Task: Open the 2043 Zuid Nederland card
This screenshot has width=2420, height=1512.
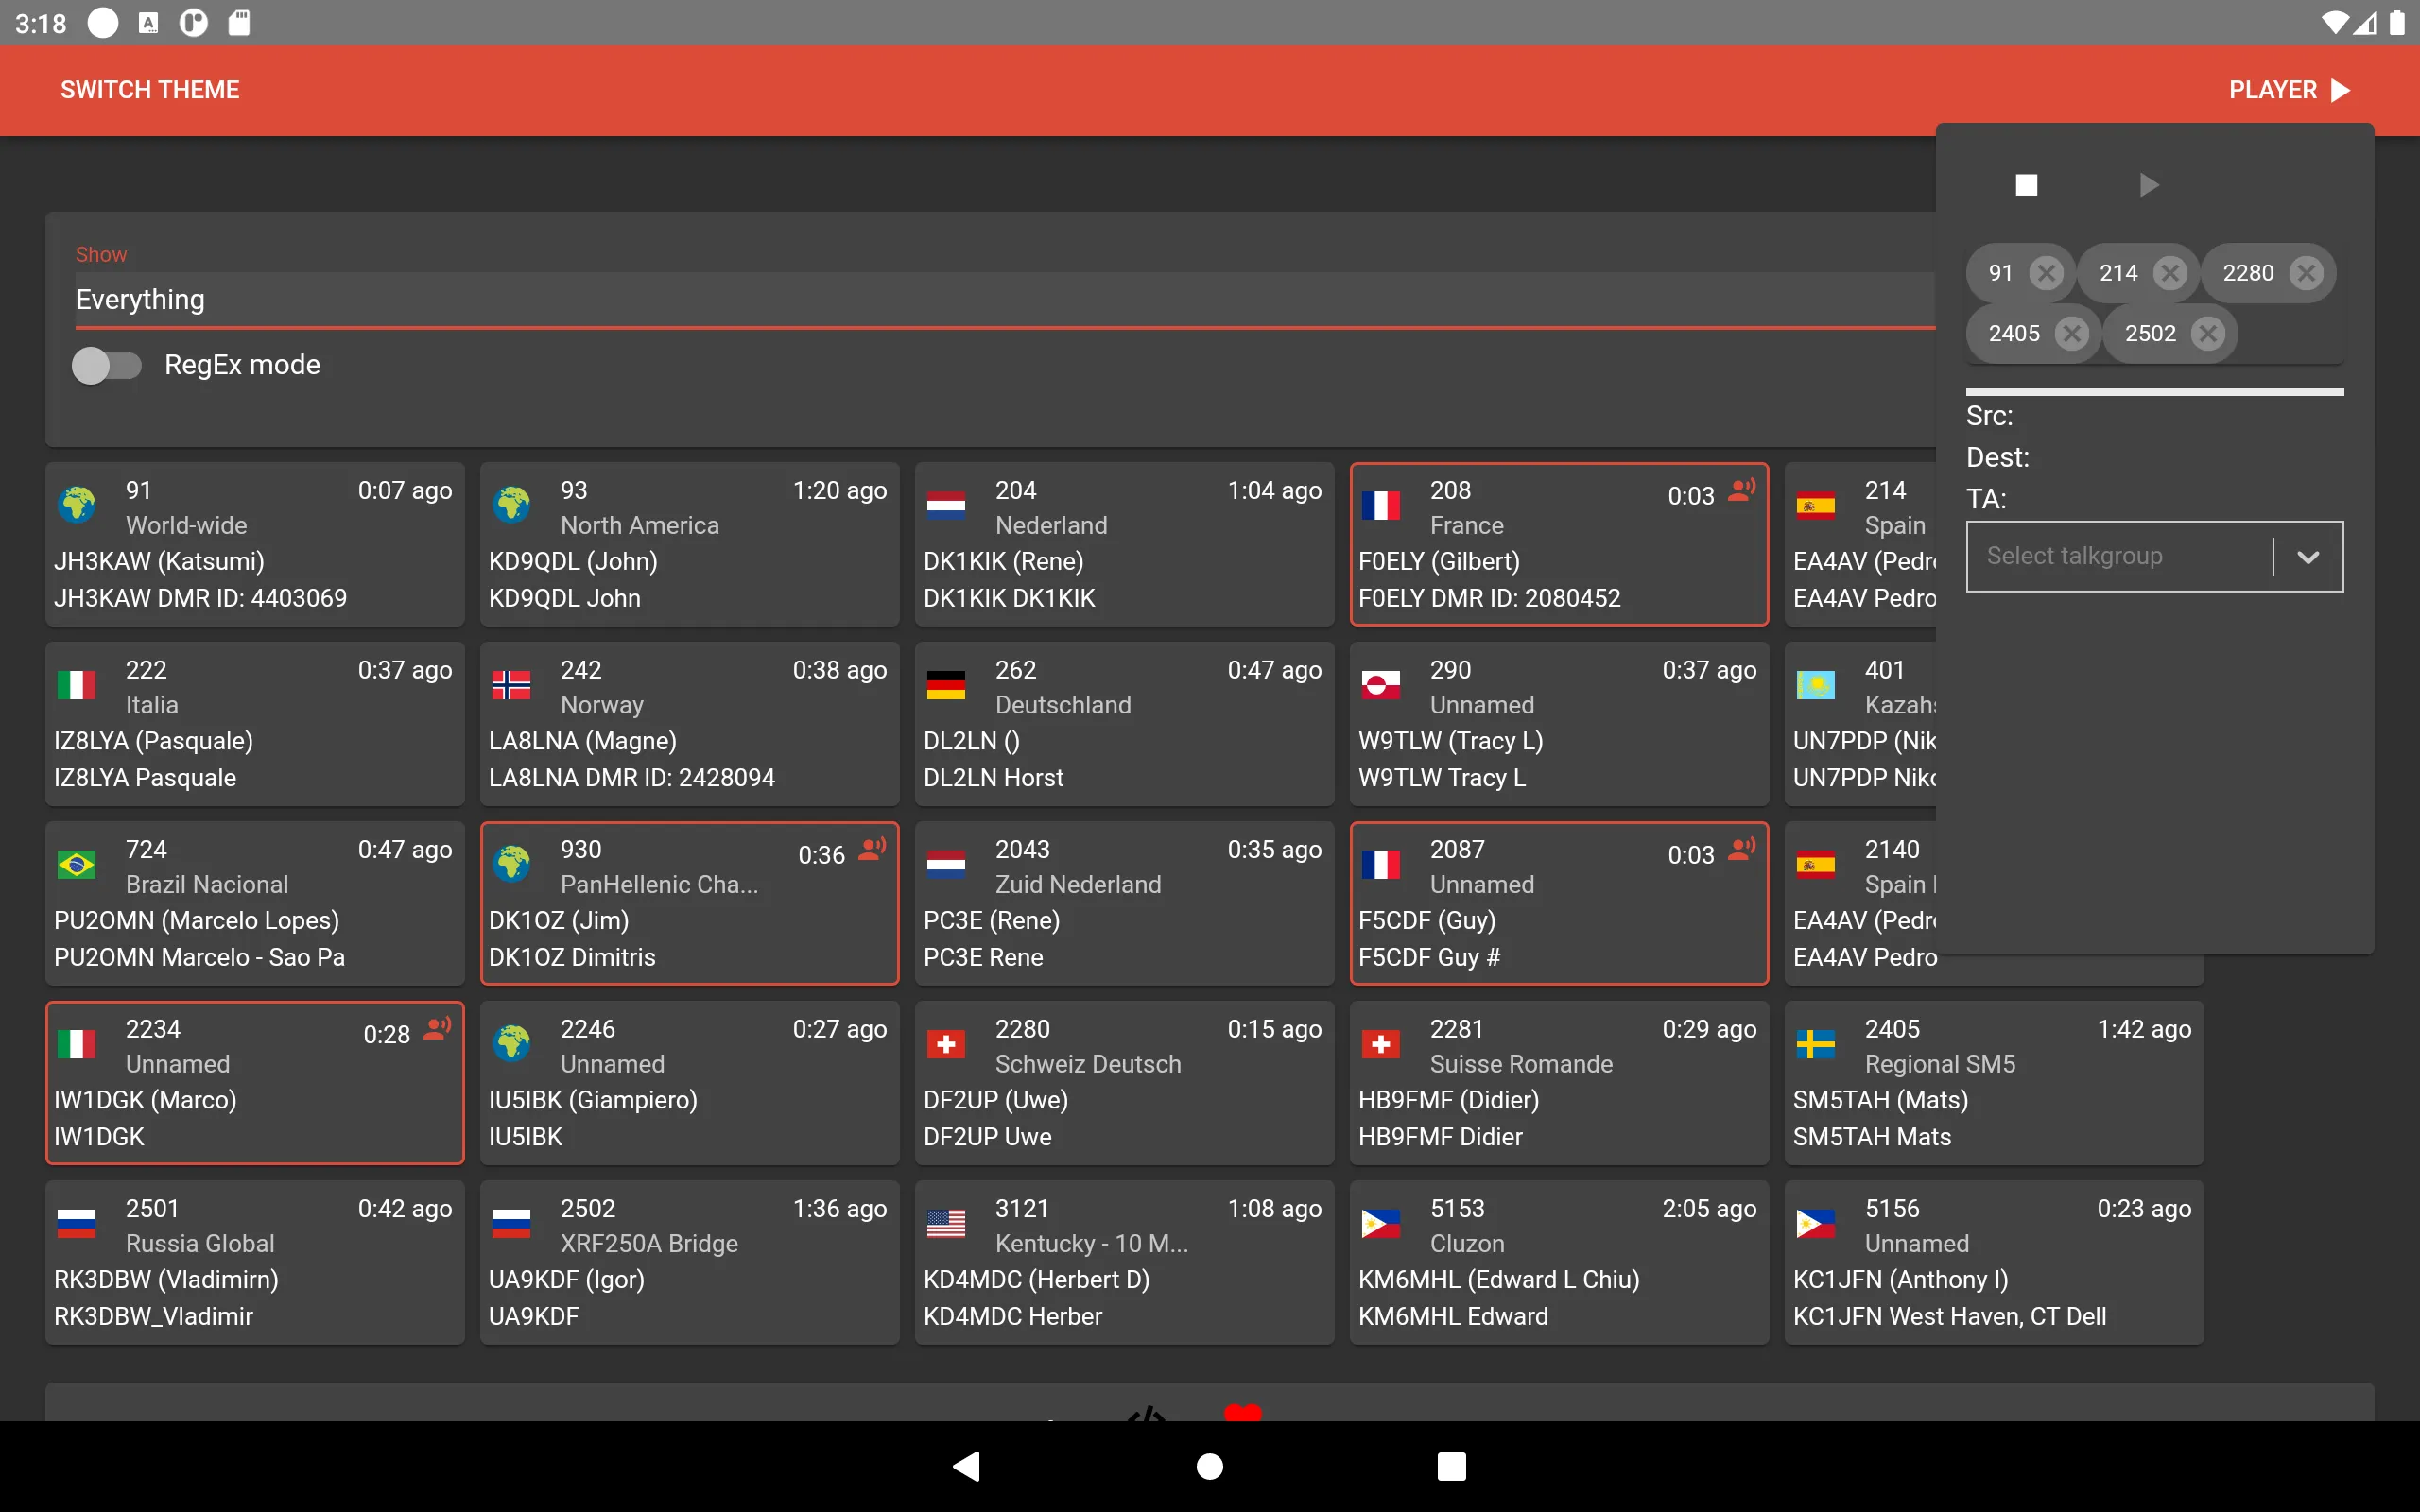Action: [1124, 903]
